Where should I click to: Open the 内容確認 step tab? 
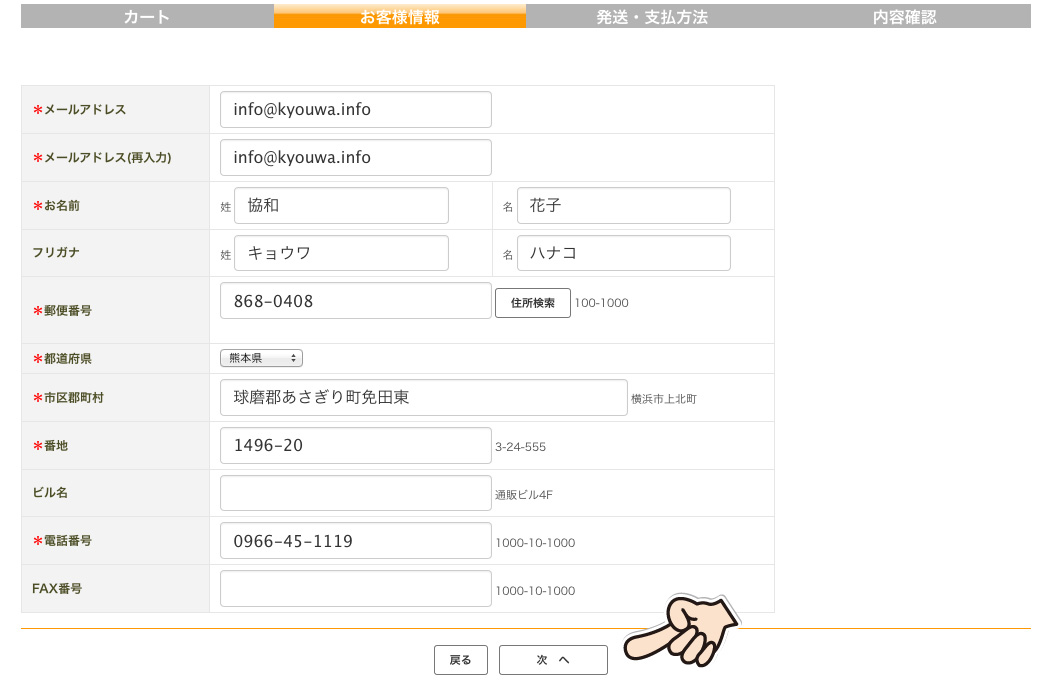pyautogui.click(x=904, y=17)
